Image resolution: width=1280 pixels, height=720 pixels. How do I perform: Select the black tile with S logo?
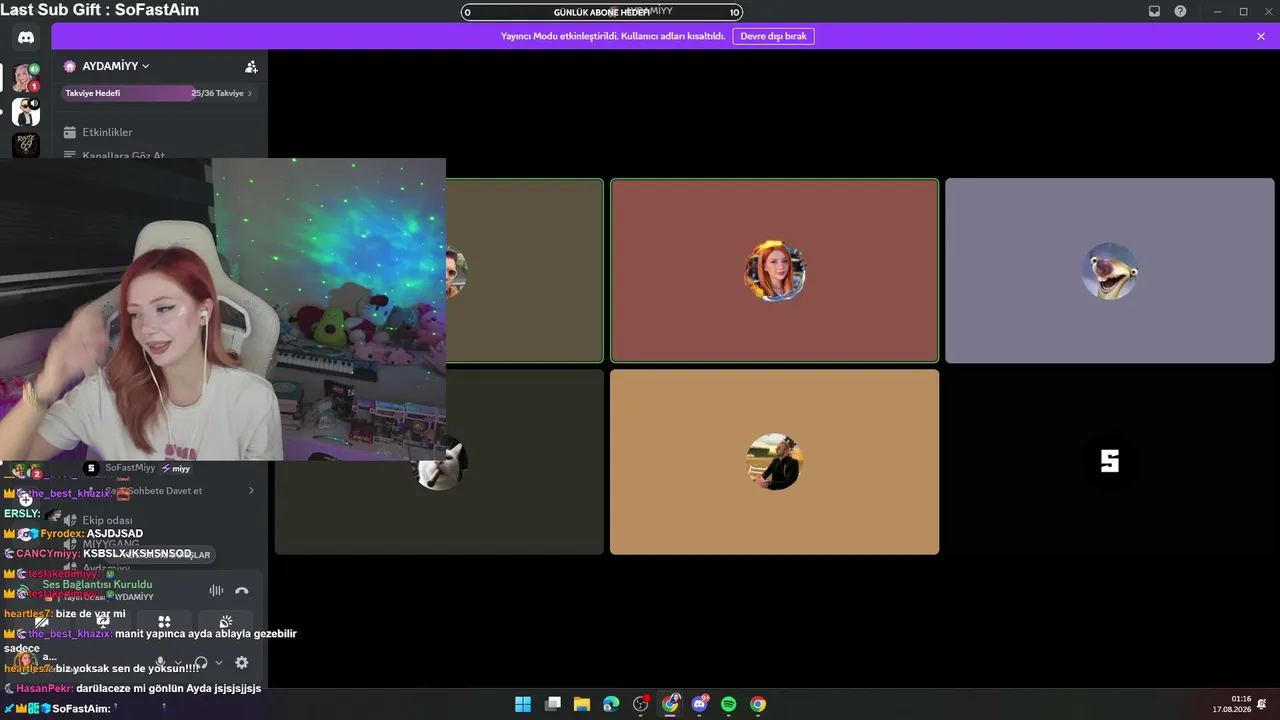[x=1110, y=462]
